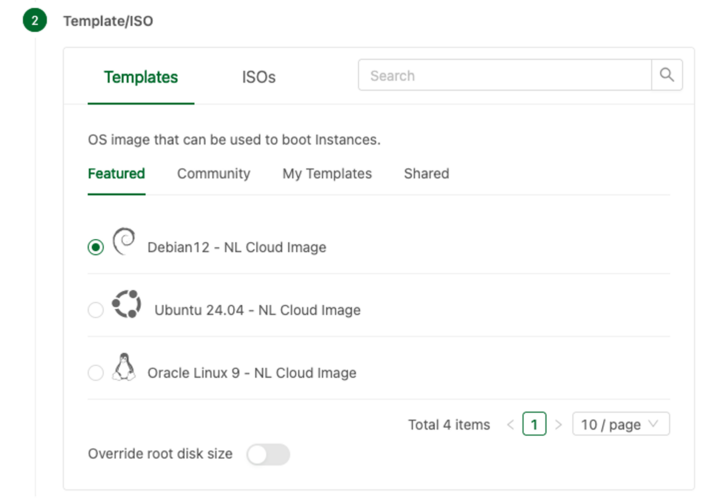Enable Override root disk size switch
716x500 pixels.
tap(268, 454)
